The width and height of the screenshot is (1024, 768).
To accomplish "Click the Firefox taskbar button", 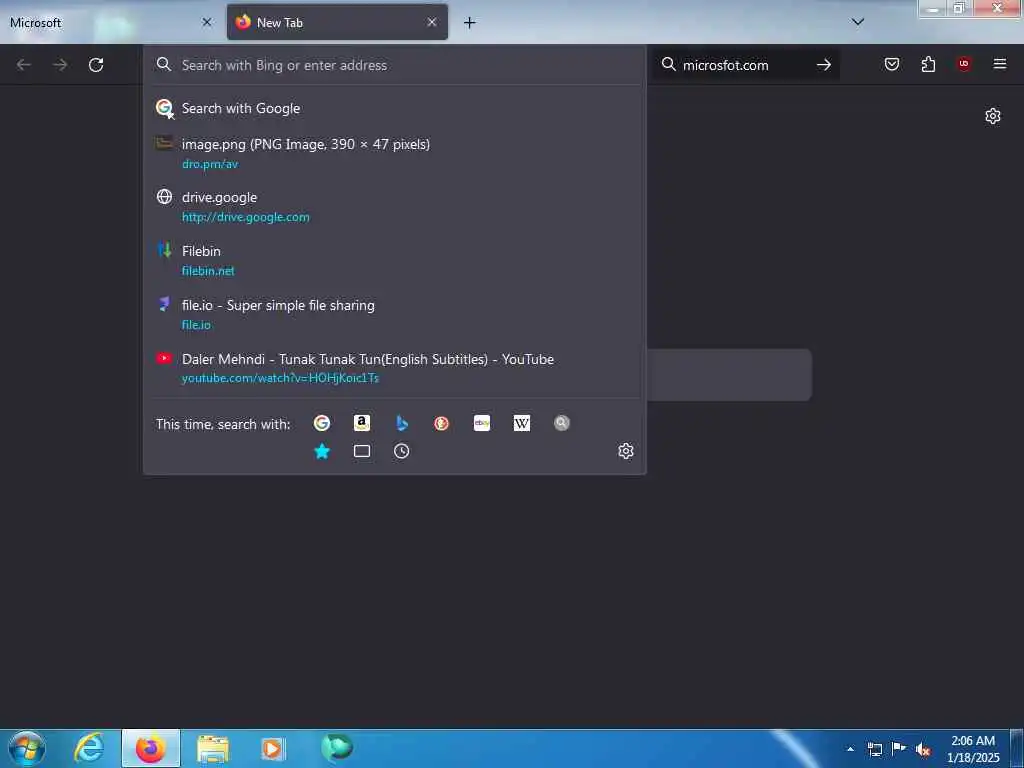I will click(x=151, y=748).
